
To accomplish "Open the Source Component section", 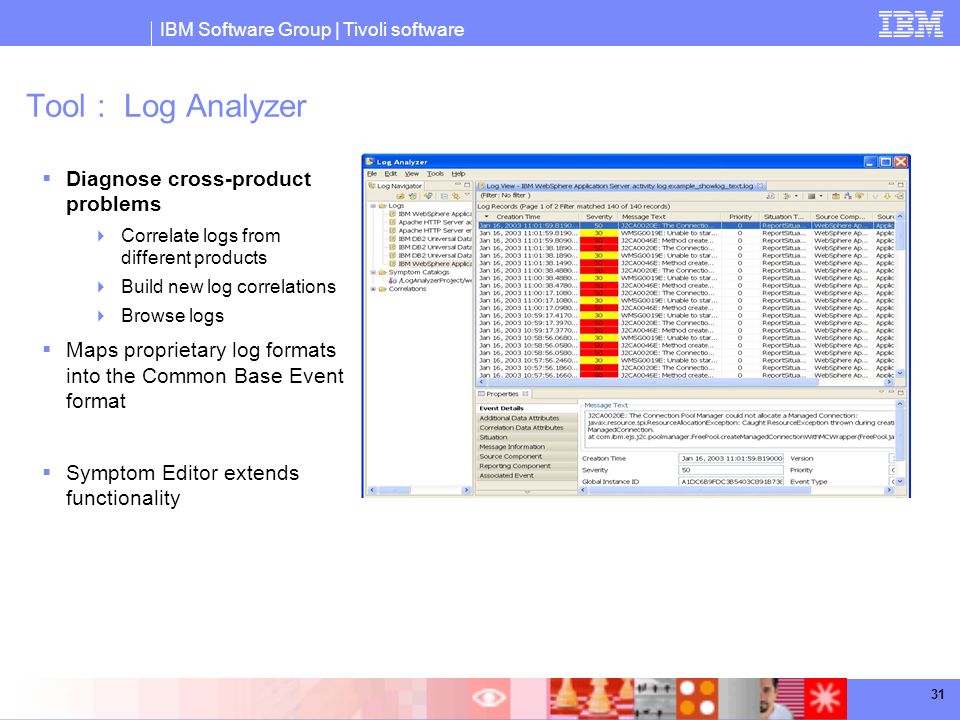I will click(527, 456).
